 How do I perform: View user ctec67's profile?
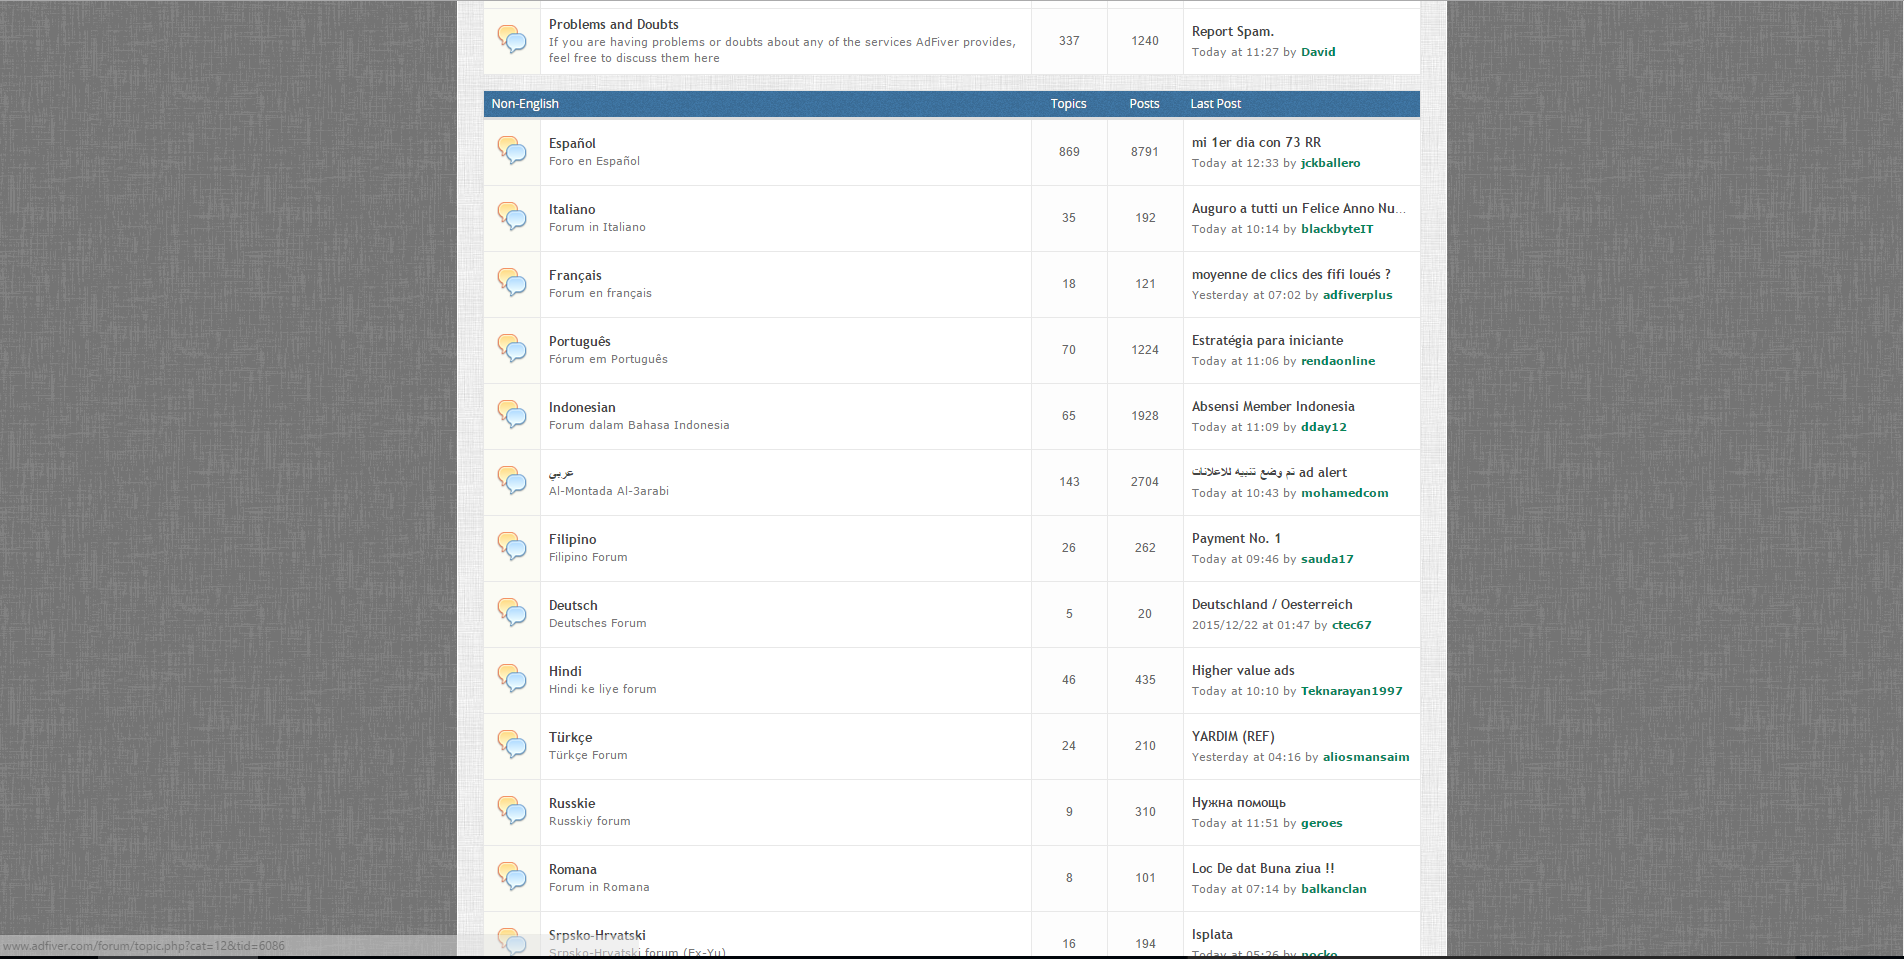1351,625
